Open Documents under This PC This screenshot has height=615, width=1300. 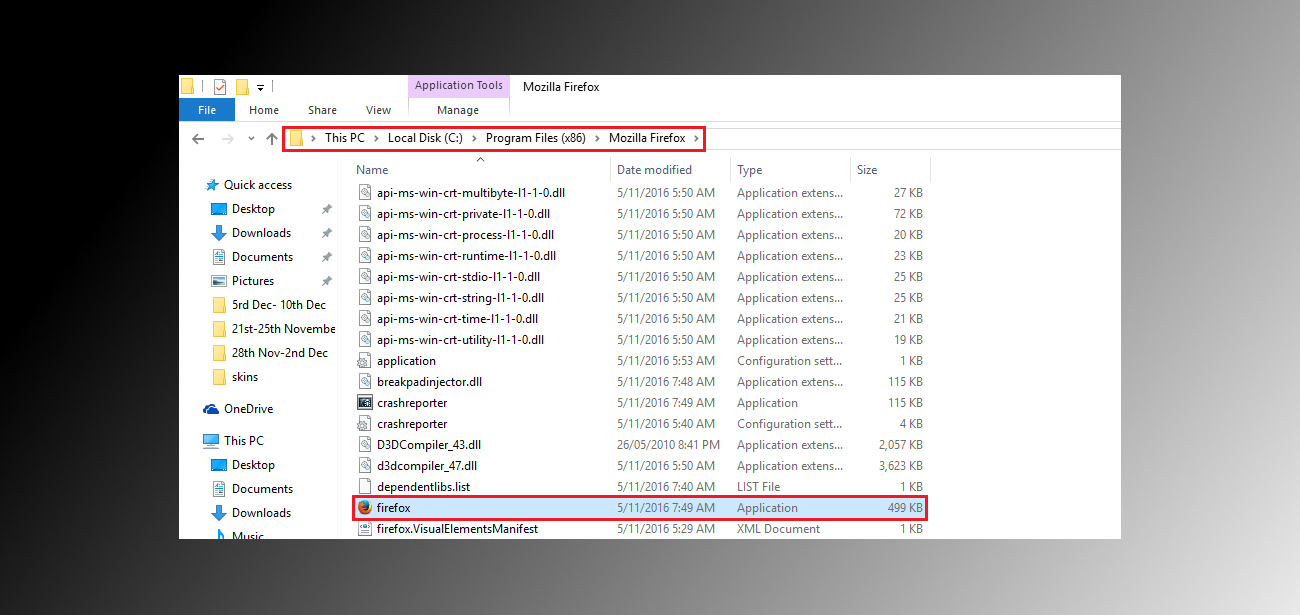[262, 489]
